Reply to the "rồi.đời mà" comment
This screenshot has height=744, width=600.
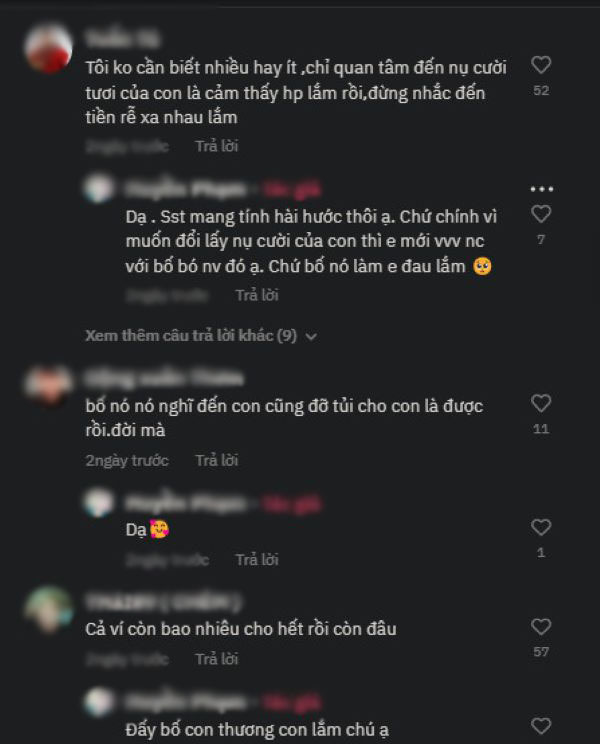point(217,460)
